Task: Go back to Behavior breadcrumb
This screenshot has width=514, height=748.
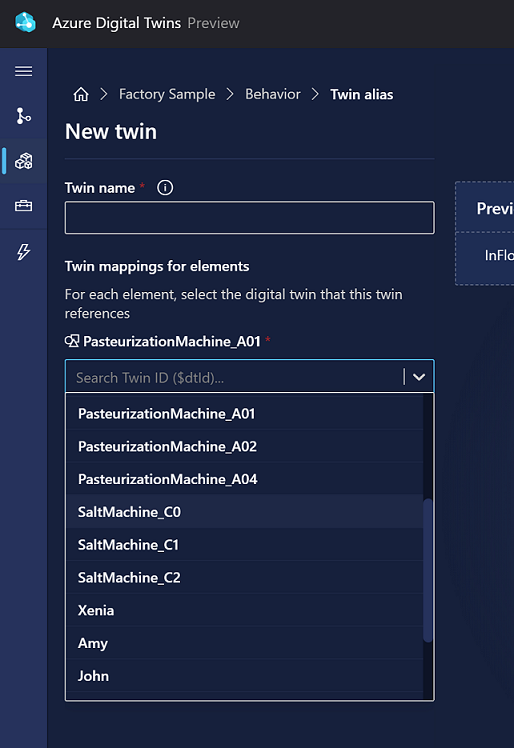Action: pos(273,94)
